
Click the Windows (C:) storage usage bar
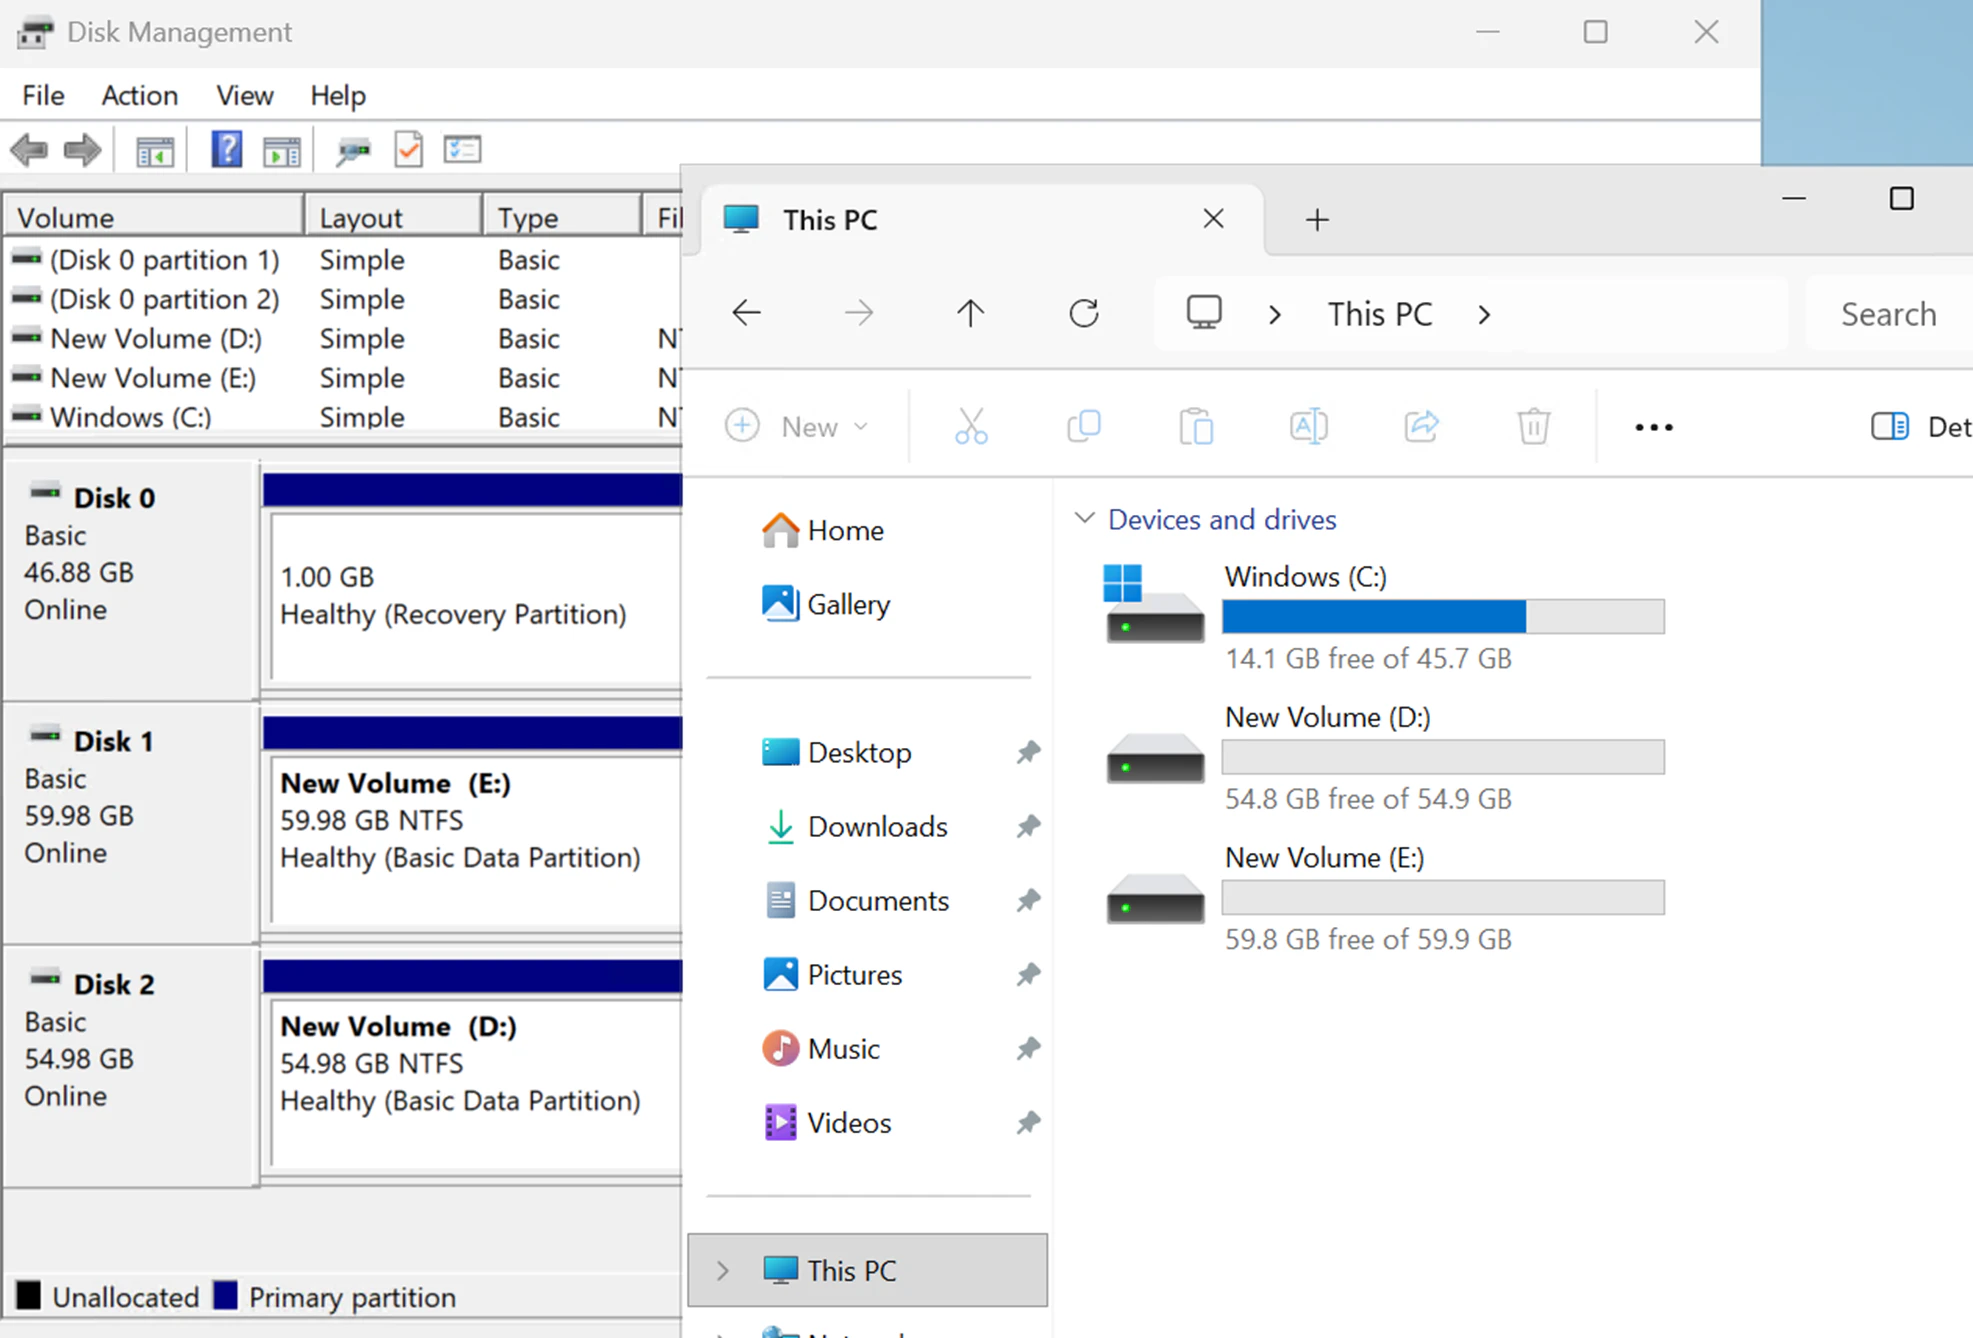pyautogui.click(x=1443, y=616)
